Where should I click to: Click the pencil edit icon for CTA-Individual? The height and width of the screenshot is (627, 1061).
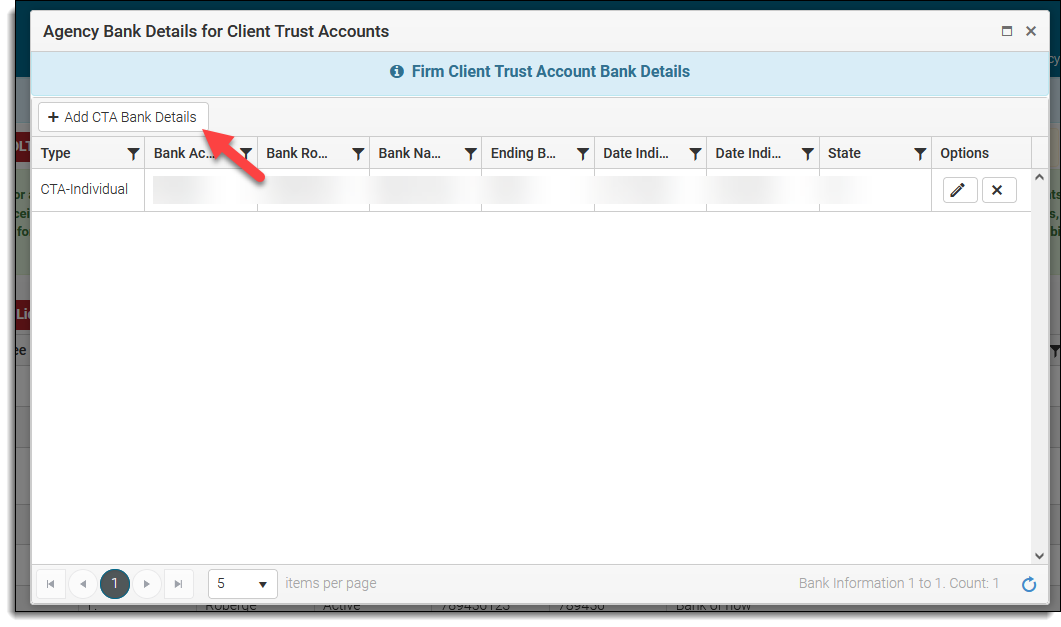pyautogui.click(x=960, y=190)
